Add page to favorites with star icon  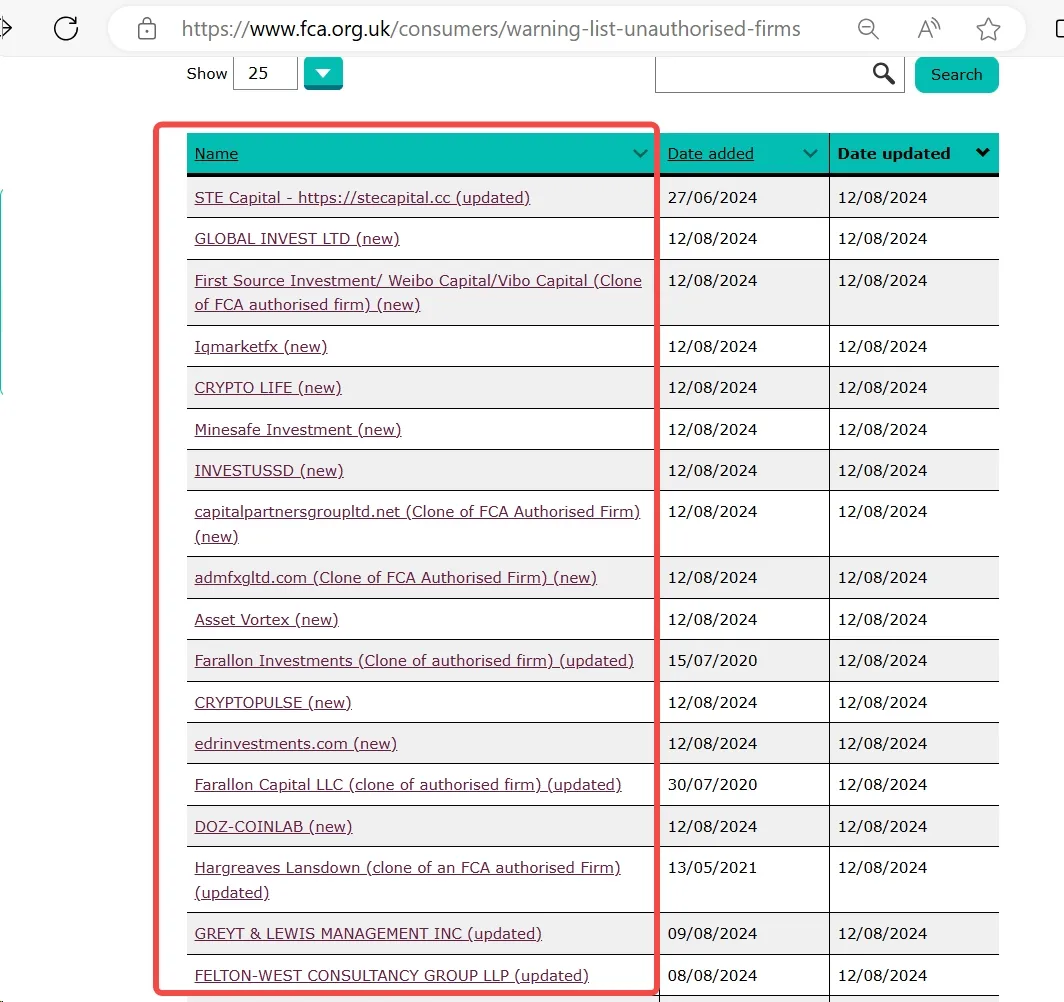click(x=988, y=29)
